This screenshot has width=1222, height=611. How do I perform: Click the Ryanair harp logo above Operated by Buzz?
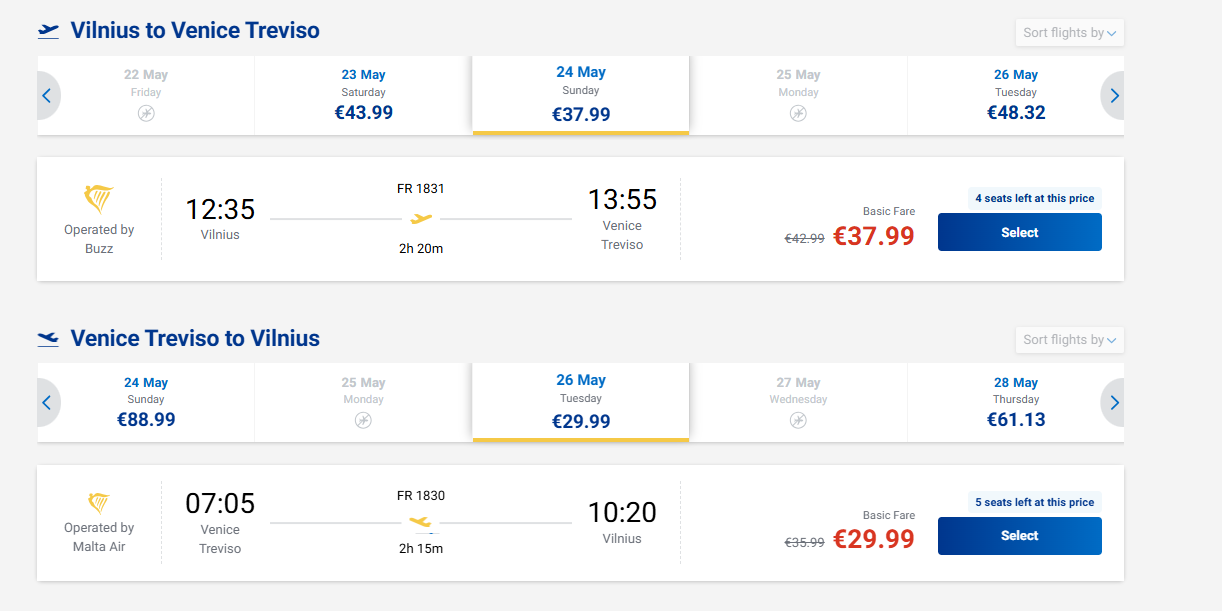point(99,200)
